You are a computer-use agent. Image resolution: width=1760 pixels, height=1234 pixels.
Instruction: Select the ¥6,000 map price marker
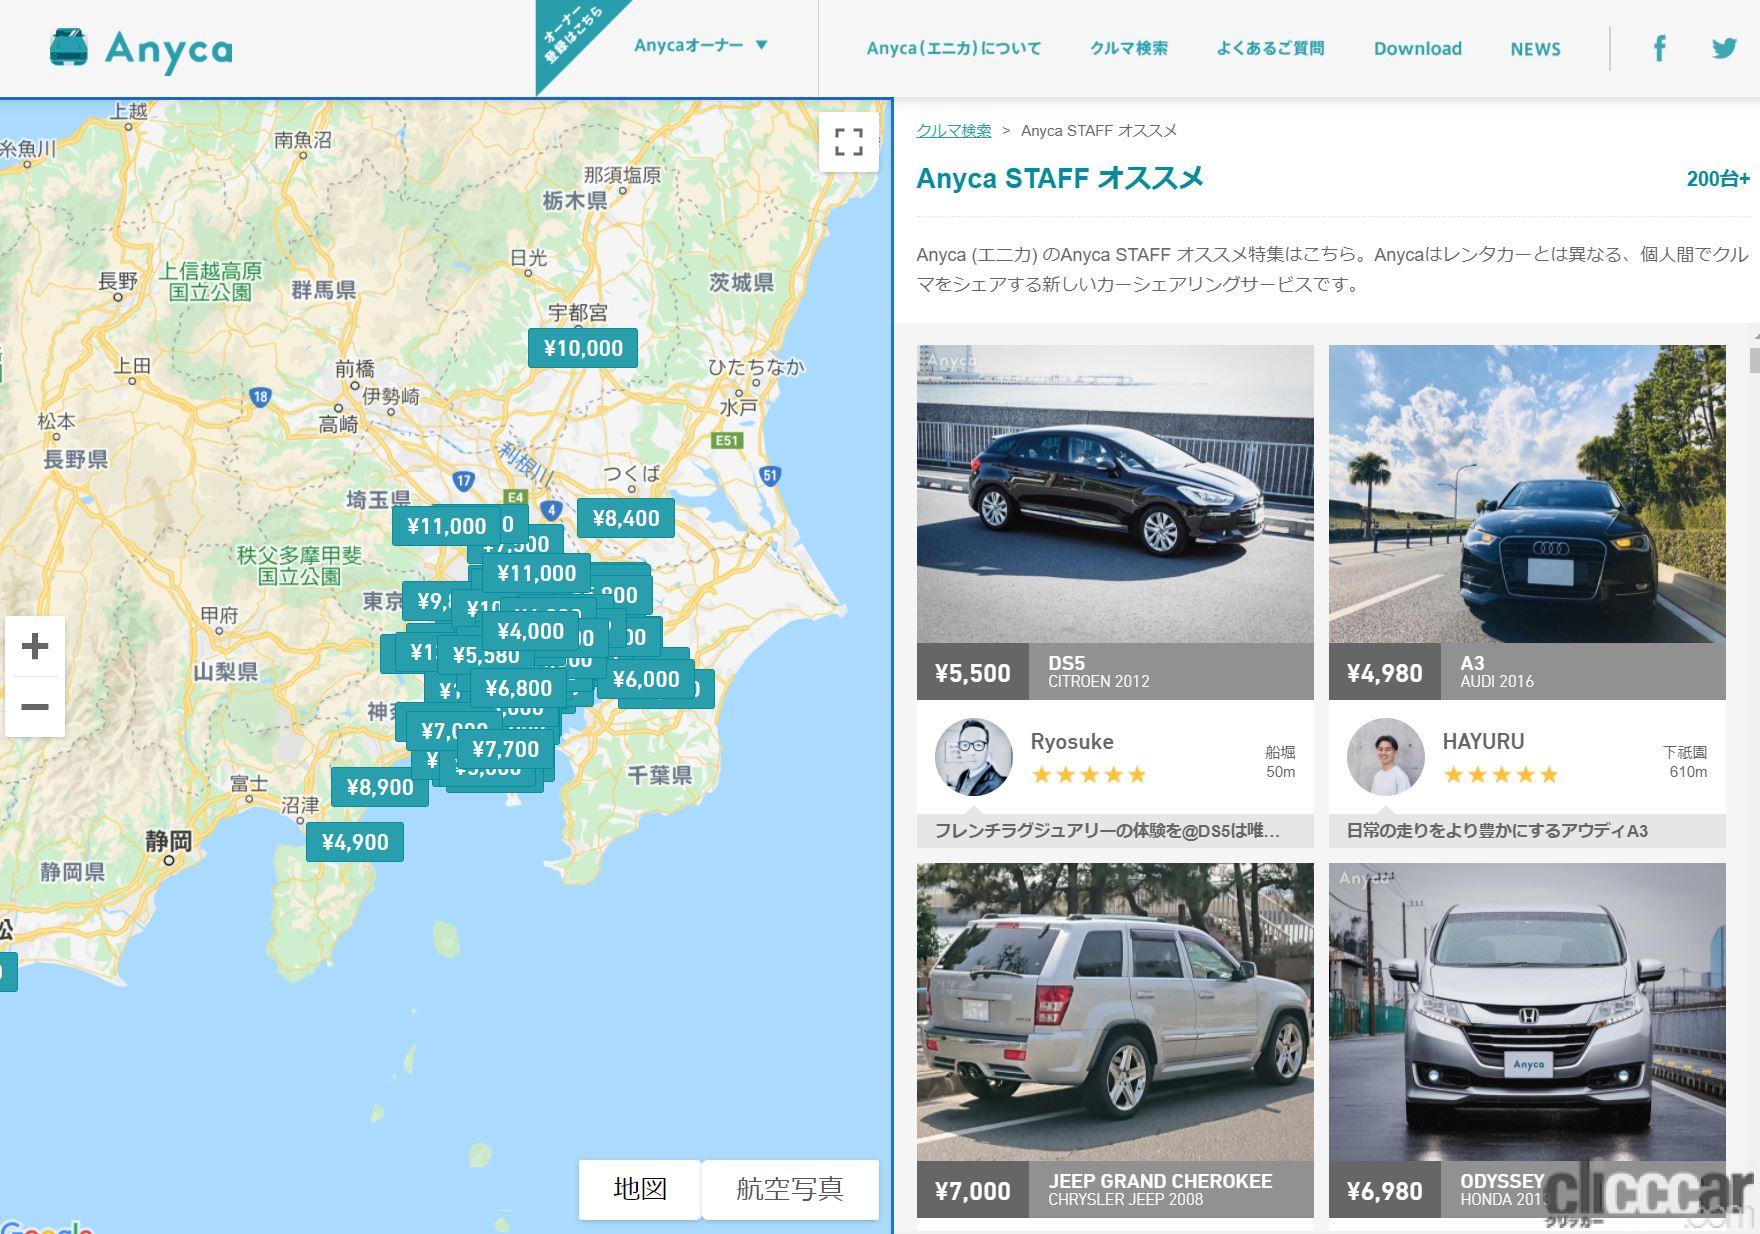(646, 679)
